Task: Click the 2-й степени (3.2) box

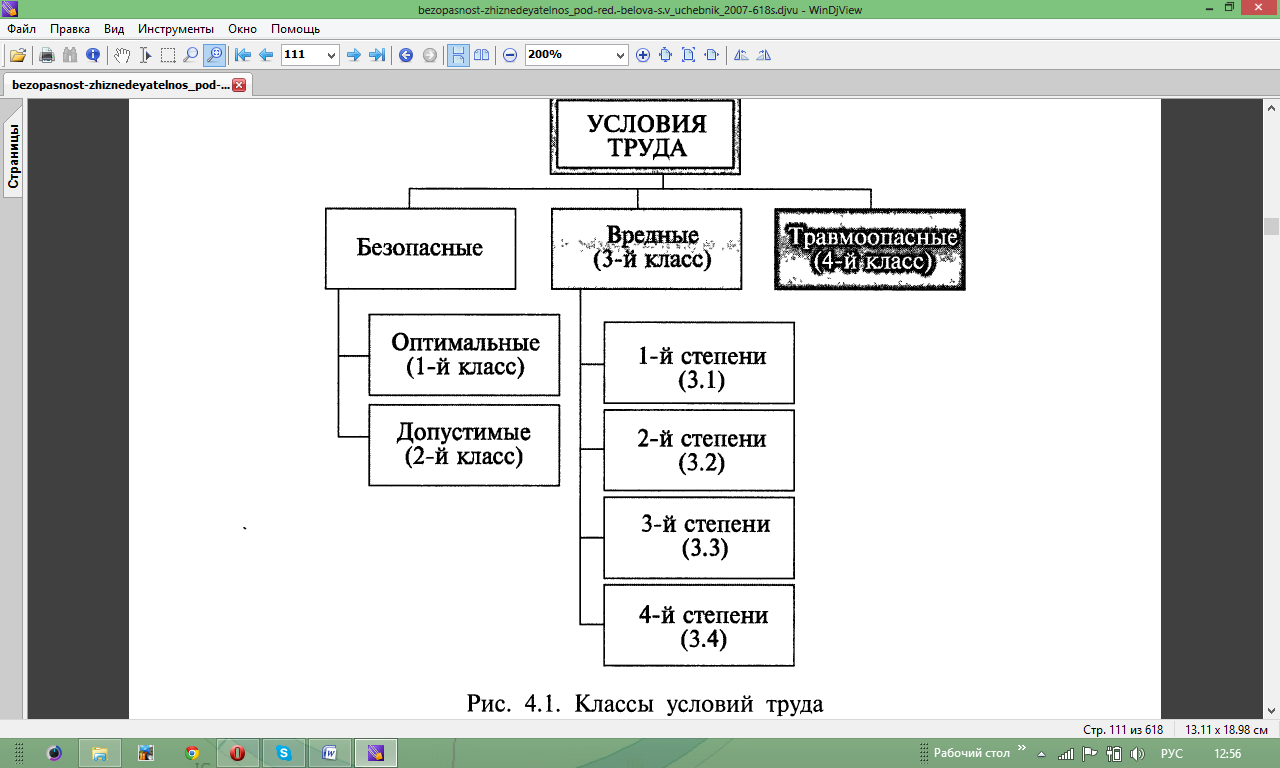Action: pyautogui.click(x=699, y=450)
